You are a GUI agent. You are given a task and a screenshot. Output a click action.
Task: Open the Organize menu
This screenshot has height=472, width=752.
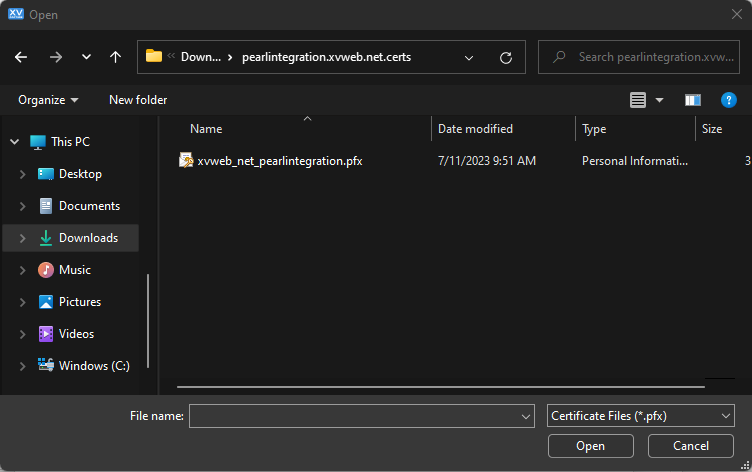click(48, 100)
